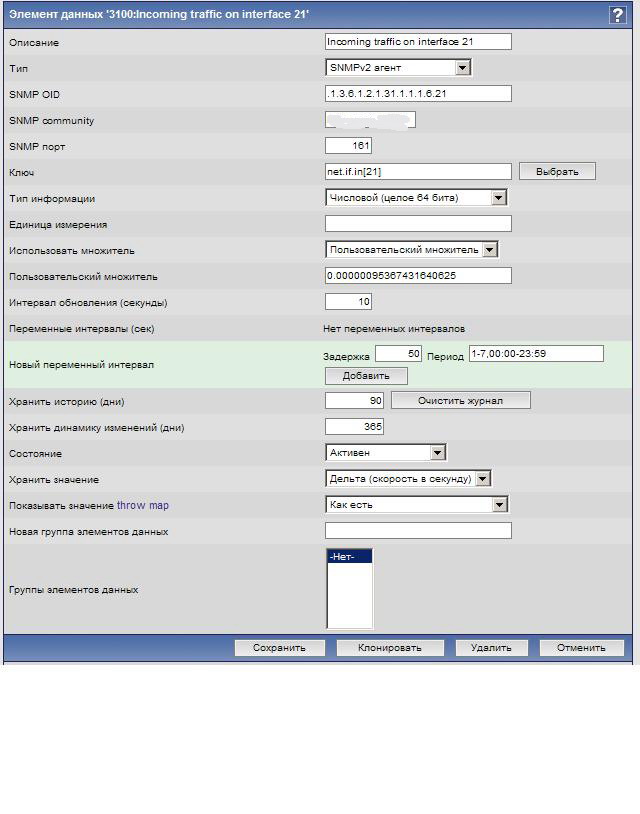Open the throw map link
Viewport: 640px width, 814px height.
[143, 506]
